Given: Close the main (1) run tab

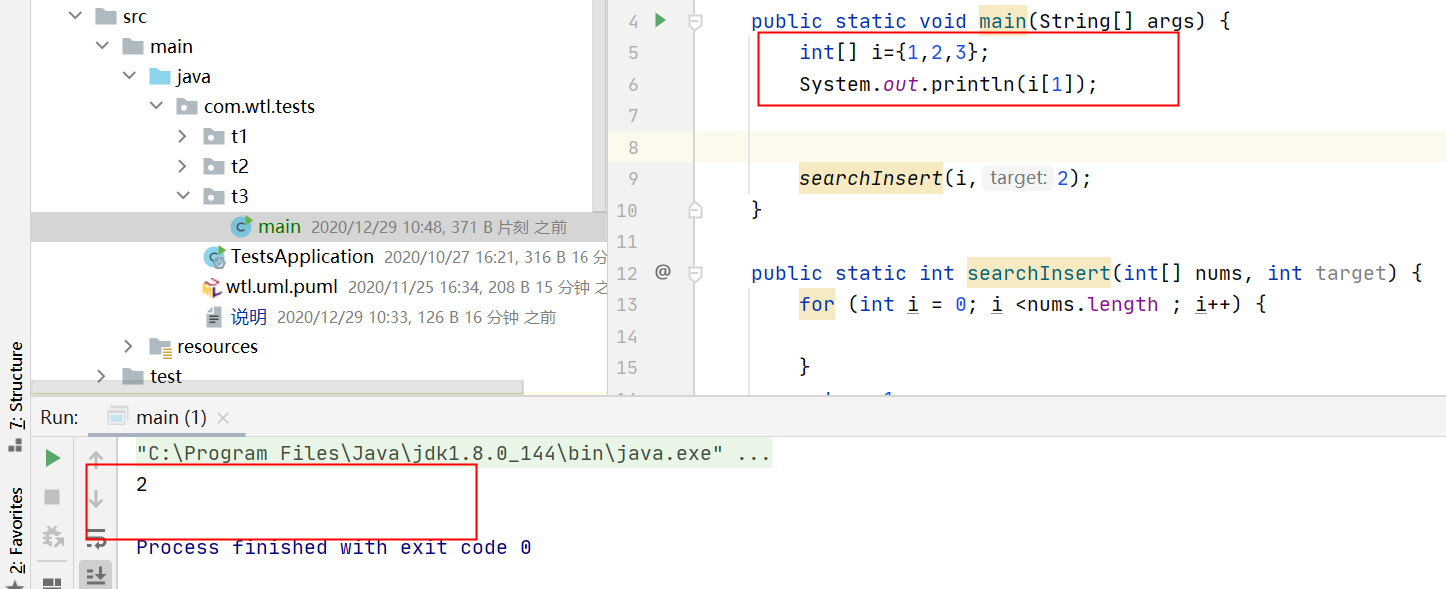Looking at the screenshot, I should (223, 418).
